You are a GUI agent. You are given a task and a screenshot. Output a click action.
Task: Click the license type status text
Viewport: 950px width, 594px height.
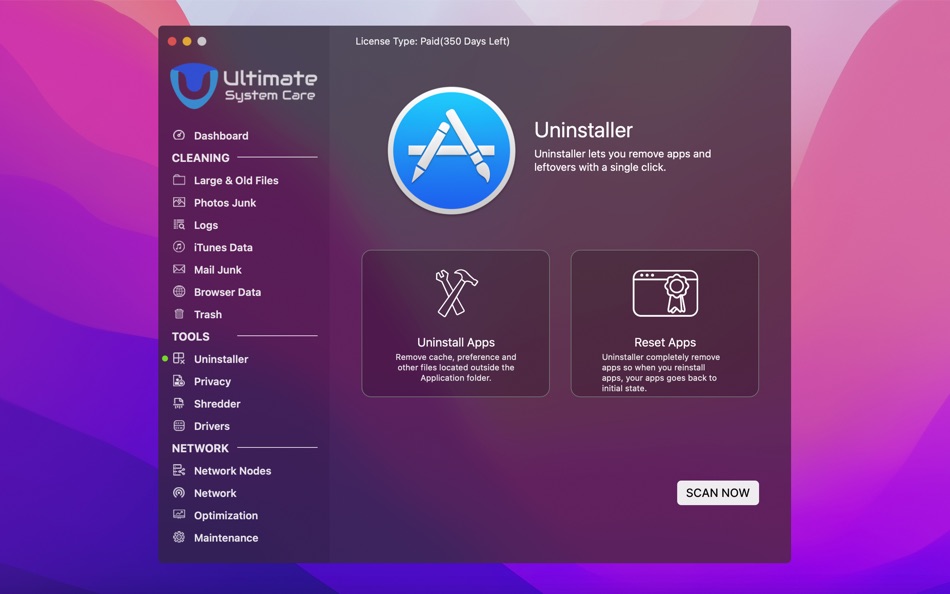[432, 41]
